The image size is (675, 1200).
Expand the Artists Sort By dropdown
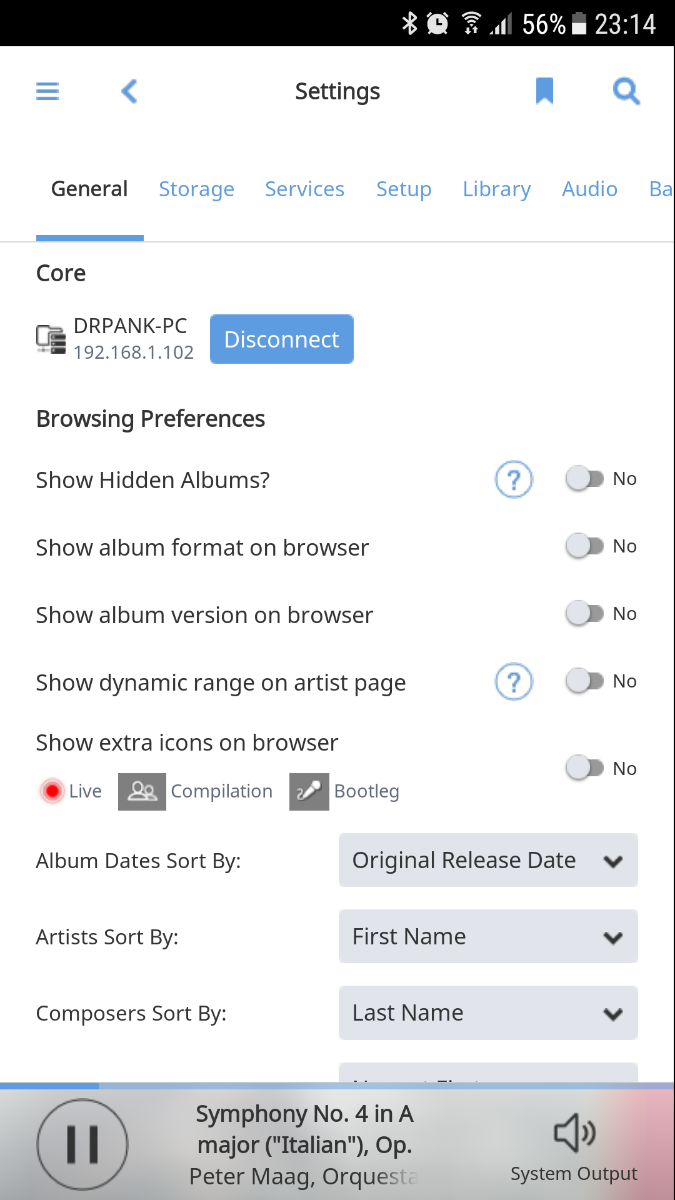(488, 937)
